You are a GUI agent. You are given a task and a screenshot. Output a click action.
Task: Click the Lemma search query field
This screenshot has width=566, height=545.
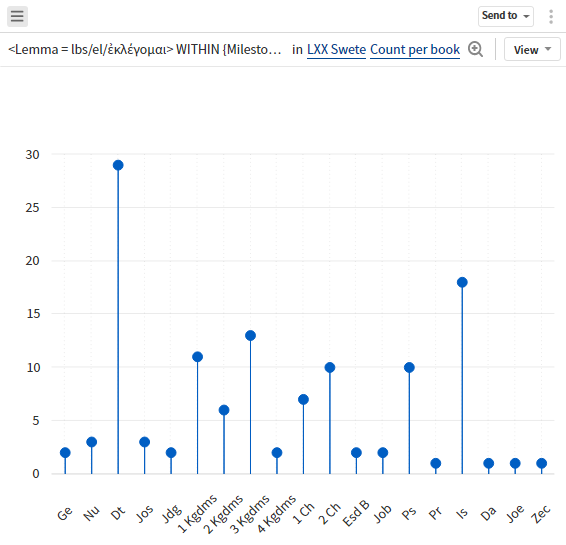click(145, 49)
